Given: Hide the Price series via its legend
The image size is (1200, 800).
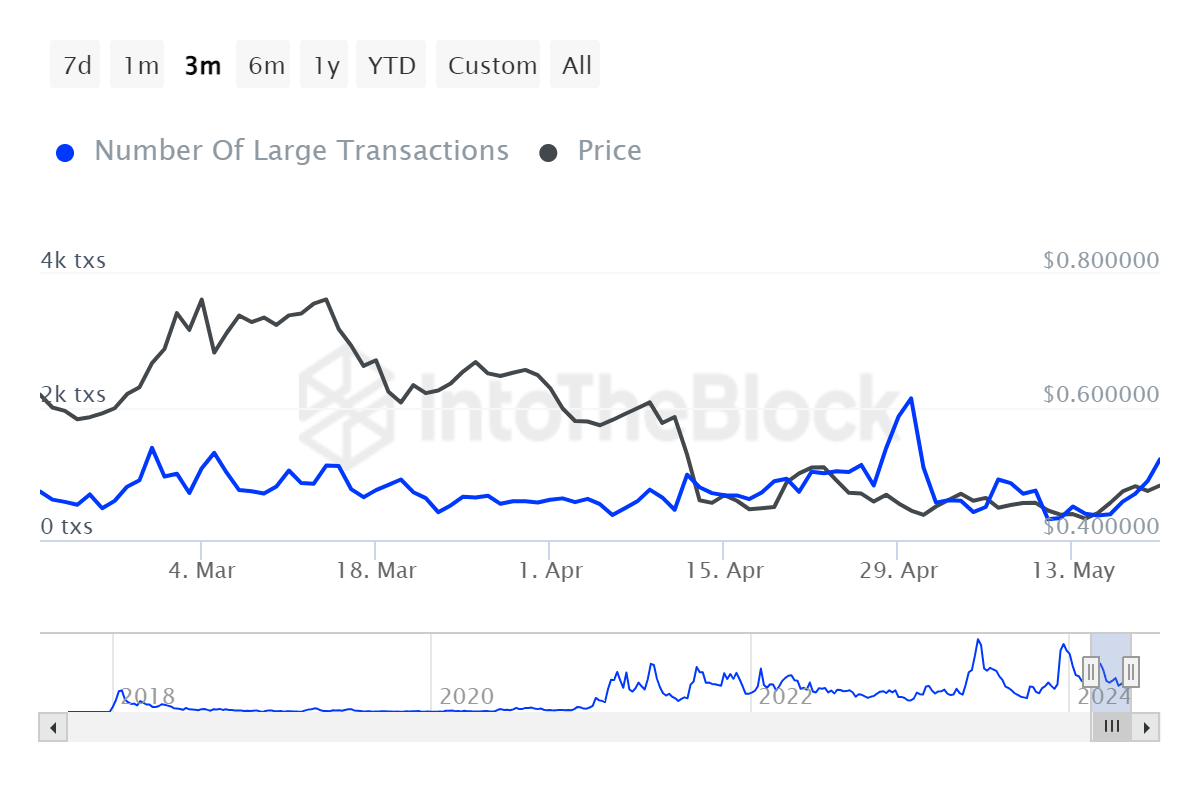Looking at the screenshot, I should pos(609,150).
